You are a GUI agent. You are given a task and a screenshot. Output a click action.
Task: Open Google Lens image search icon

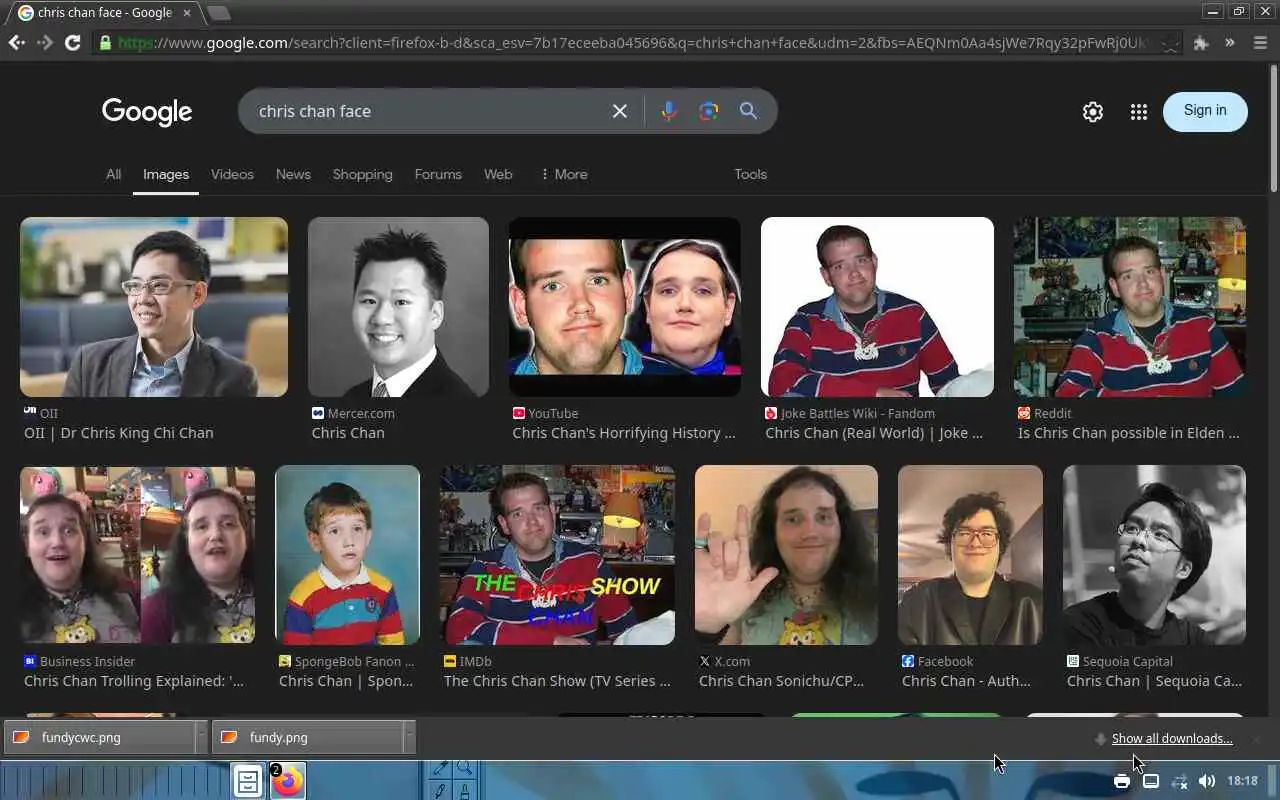tap(709, 111)
